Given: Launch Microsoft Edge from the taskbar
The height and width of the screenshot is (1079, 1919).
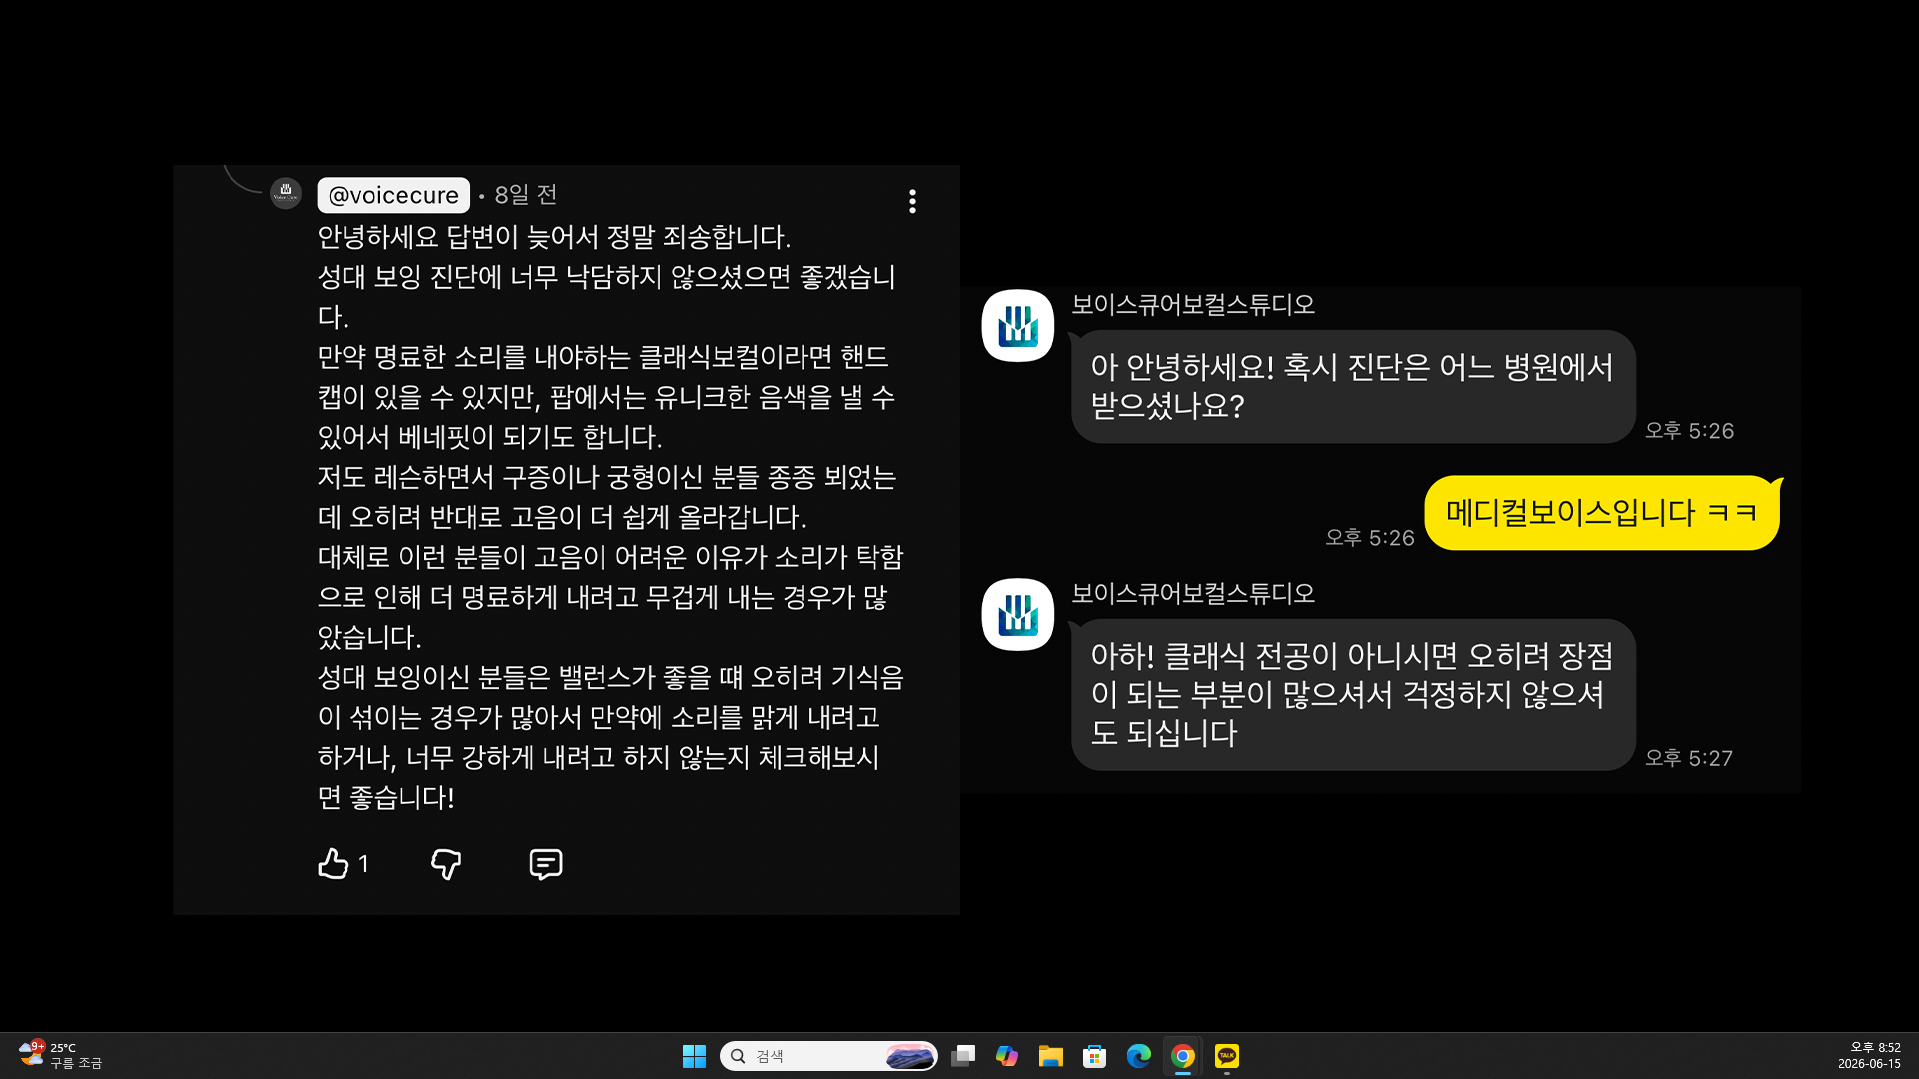Looking at the screenshot, I should tap(1139, 1056).
